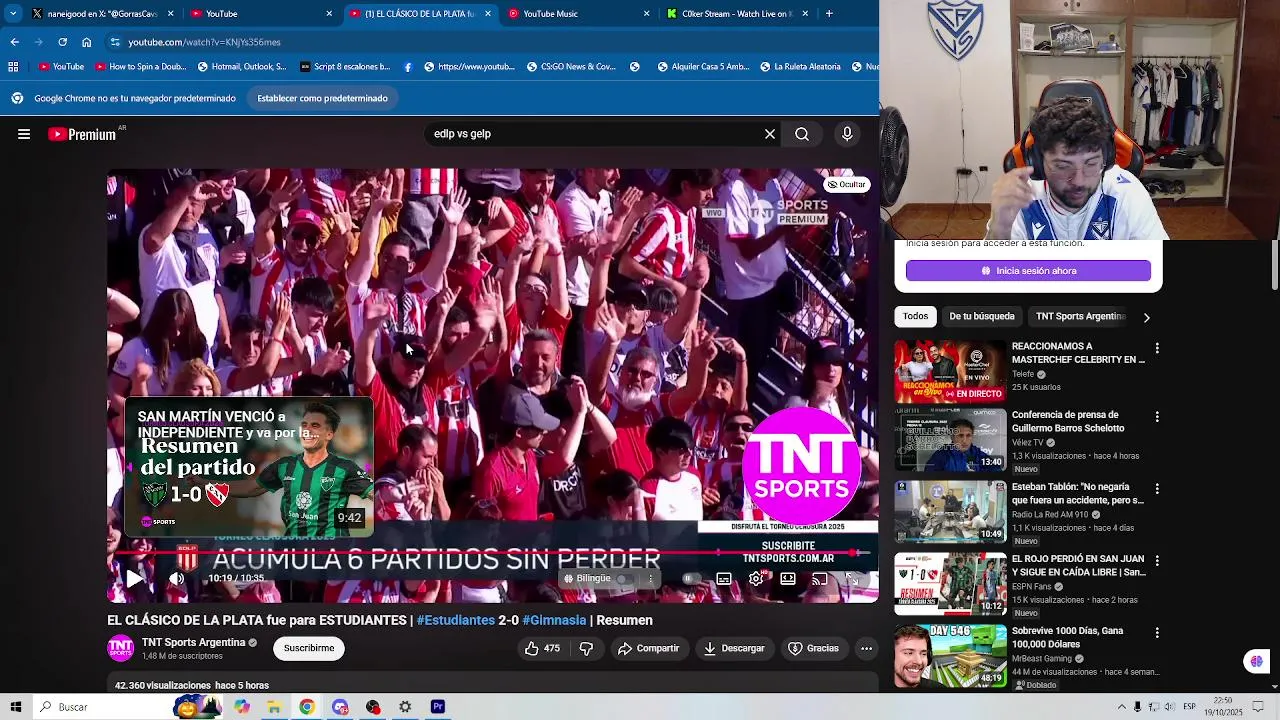The image size is (1280, 720).
Task: Click 'Establecer como predeterminado' button
Action: (322, 98)
